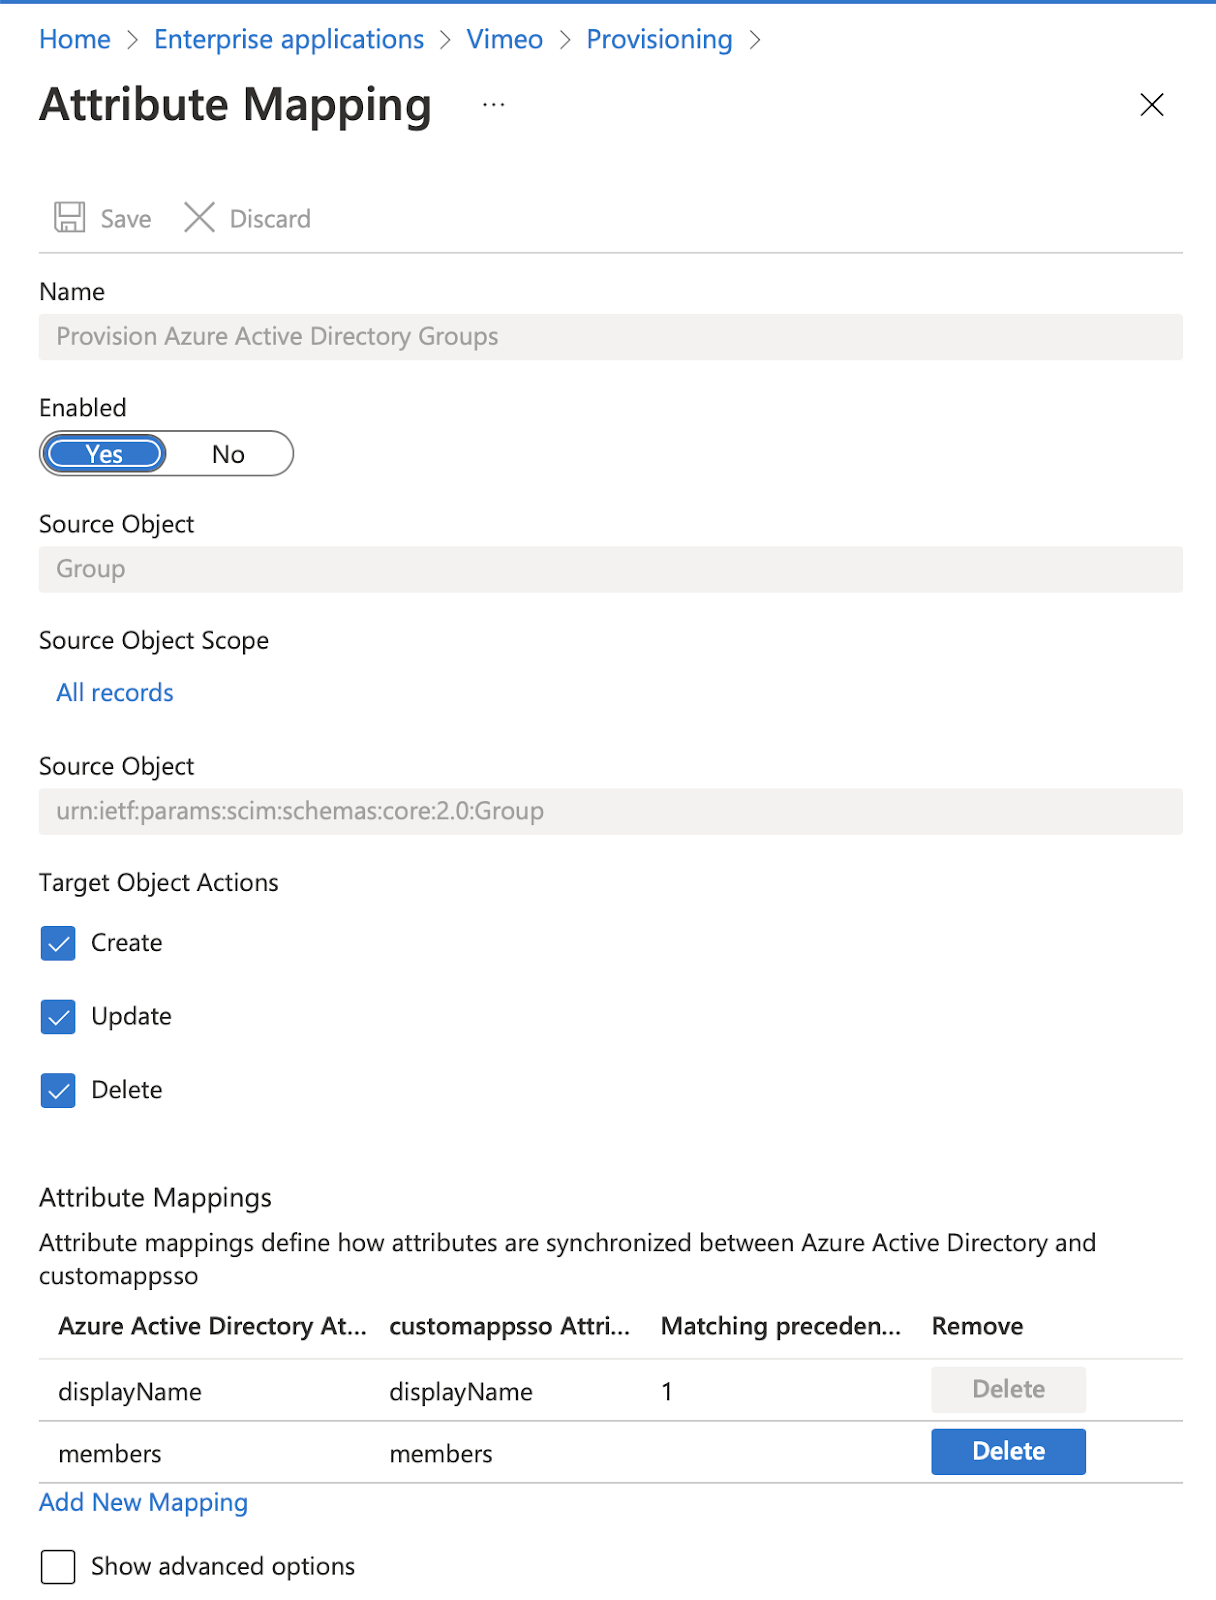The width and height of the screenshot is (1216, 1600).
Task: Navigate to Enterprise applications breadcrumb
Action: click(x=288, y=39)
